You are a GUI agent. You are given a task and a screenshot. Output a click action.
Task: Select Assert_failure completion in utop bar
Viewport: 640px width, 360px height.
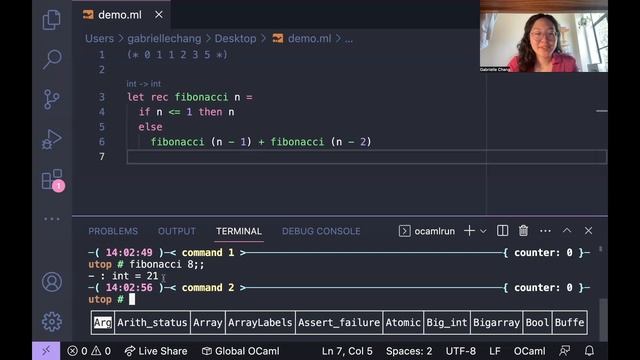[339, 322]
